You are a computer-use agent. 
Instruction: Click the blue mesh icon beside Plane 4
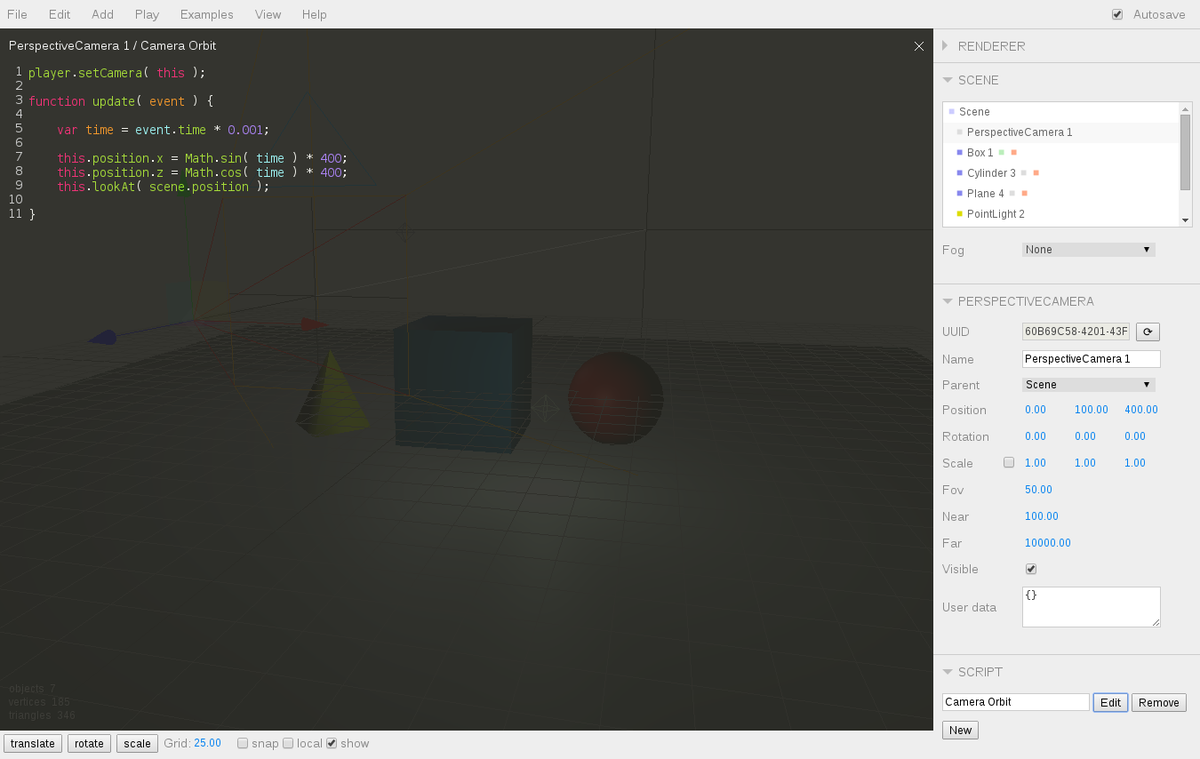[960, 193]
